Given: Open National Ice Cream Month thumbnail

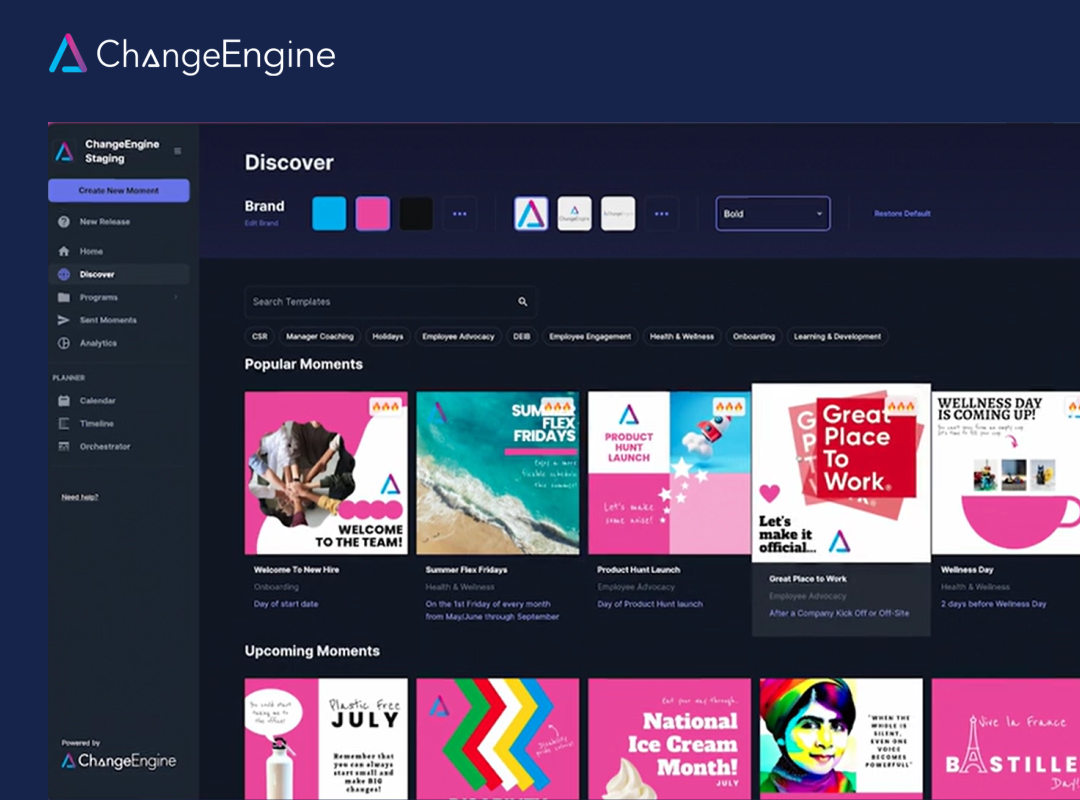Looking at the screenshot, I should click(669, 739).
